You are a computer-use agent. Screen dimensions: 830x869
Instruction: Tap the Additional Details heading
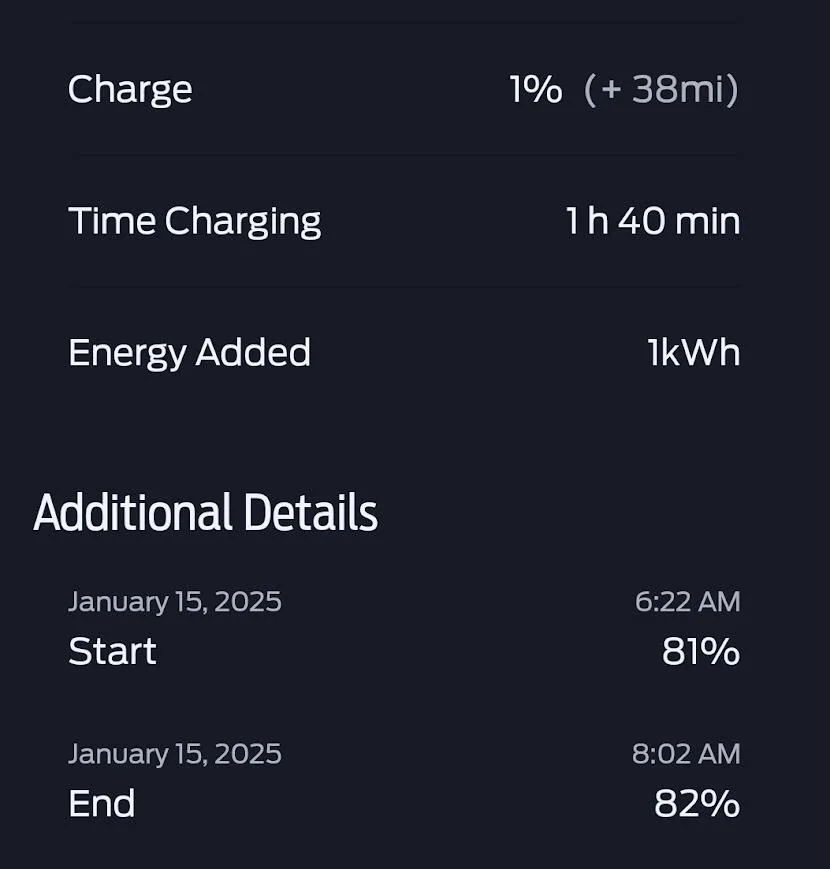(206, 513)
